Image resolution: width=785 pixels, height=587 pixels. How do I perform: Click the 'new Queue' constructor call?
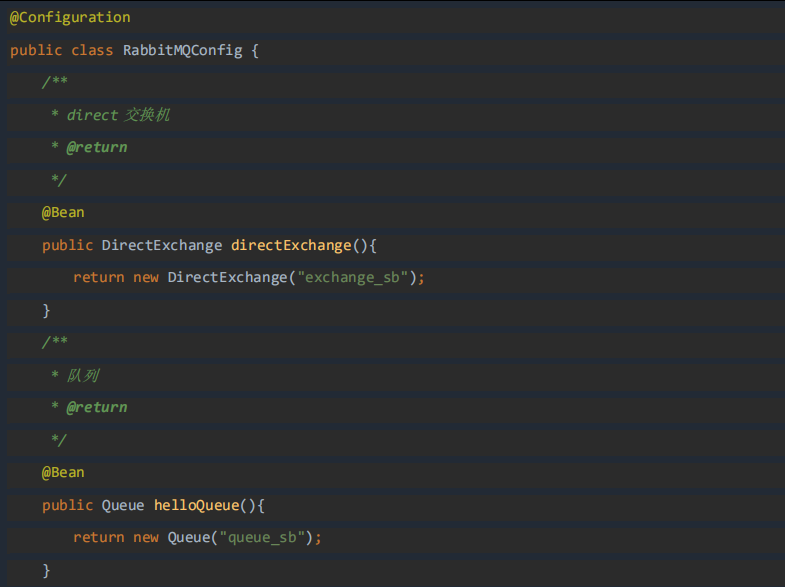(171, 537)
